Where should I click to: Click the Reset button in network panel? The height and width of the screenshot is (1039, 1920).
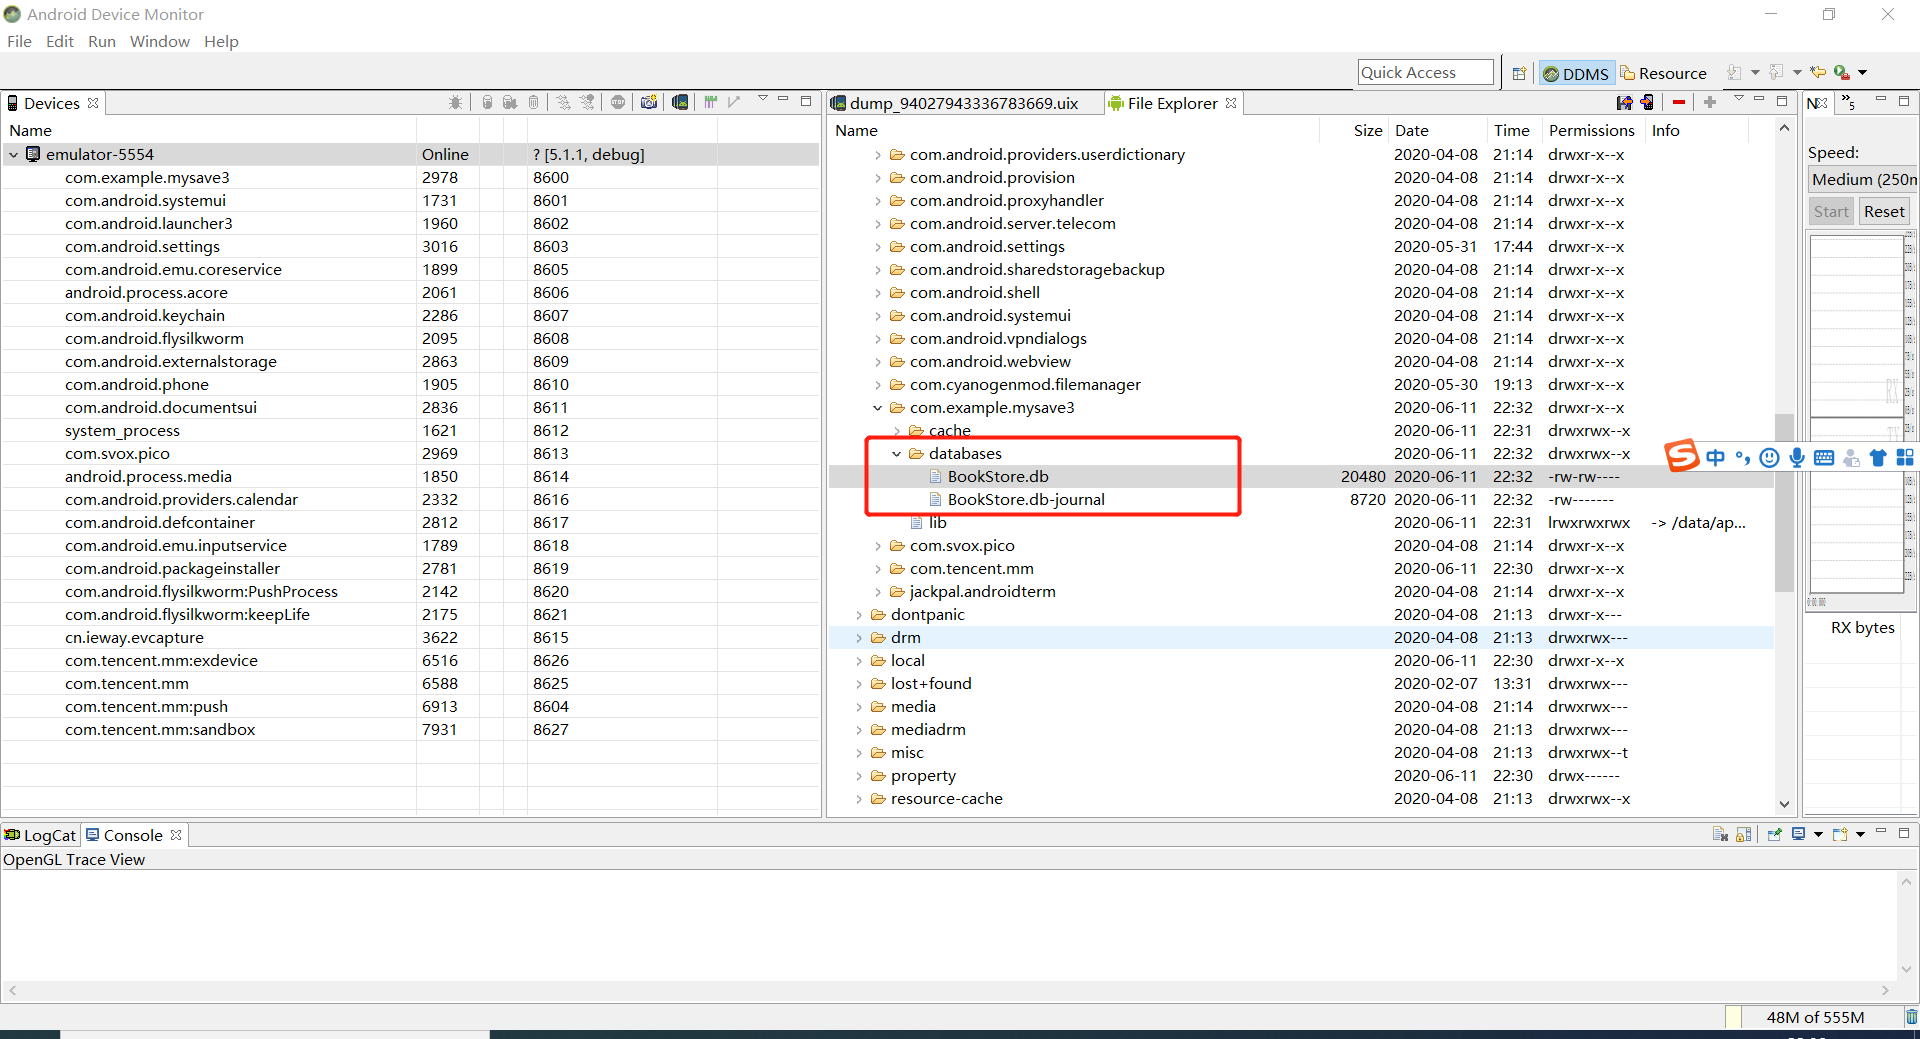point(1884,211)
